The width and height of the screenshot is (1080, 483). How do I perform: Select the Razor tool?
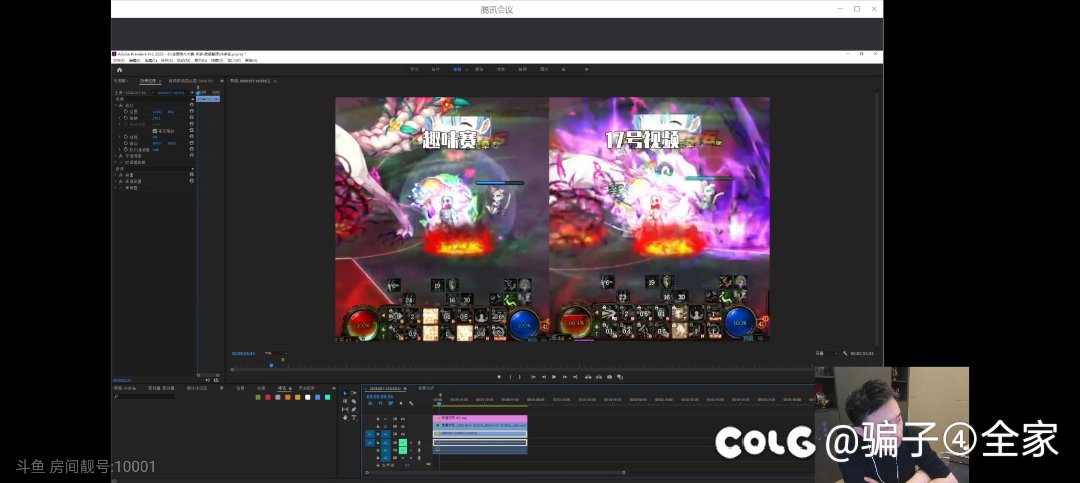[354, 402]
